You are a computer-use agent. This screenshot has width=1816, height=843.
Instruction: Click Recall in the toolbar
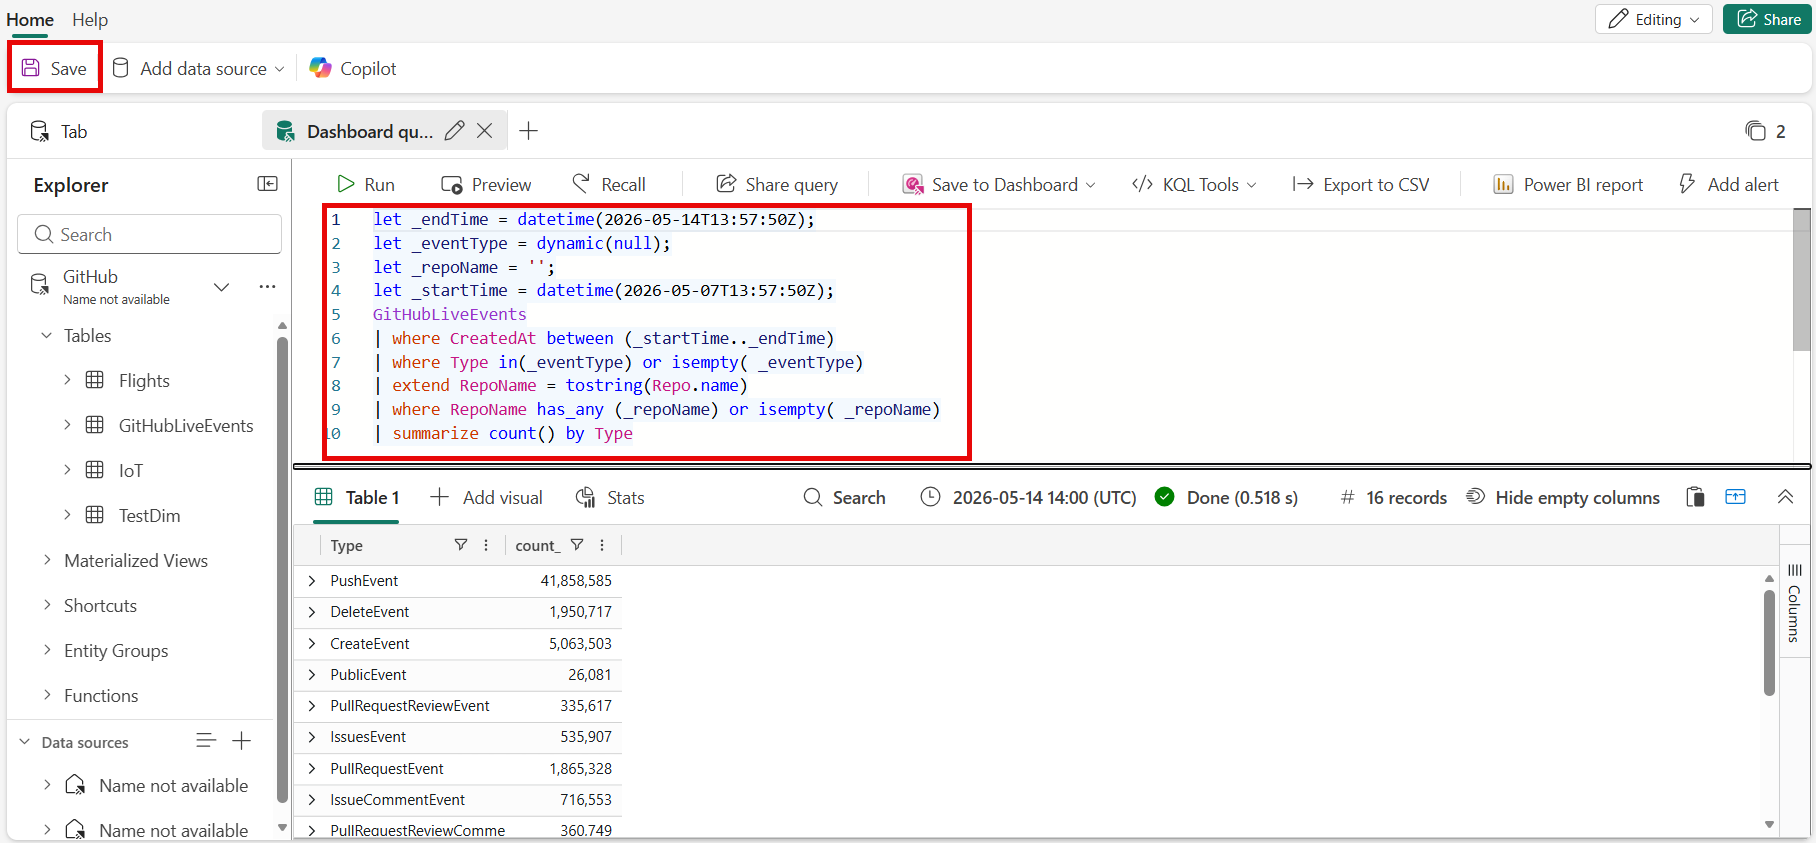point(609,184)
